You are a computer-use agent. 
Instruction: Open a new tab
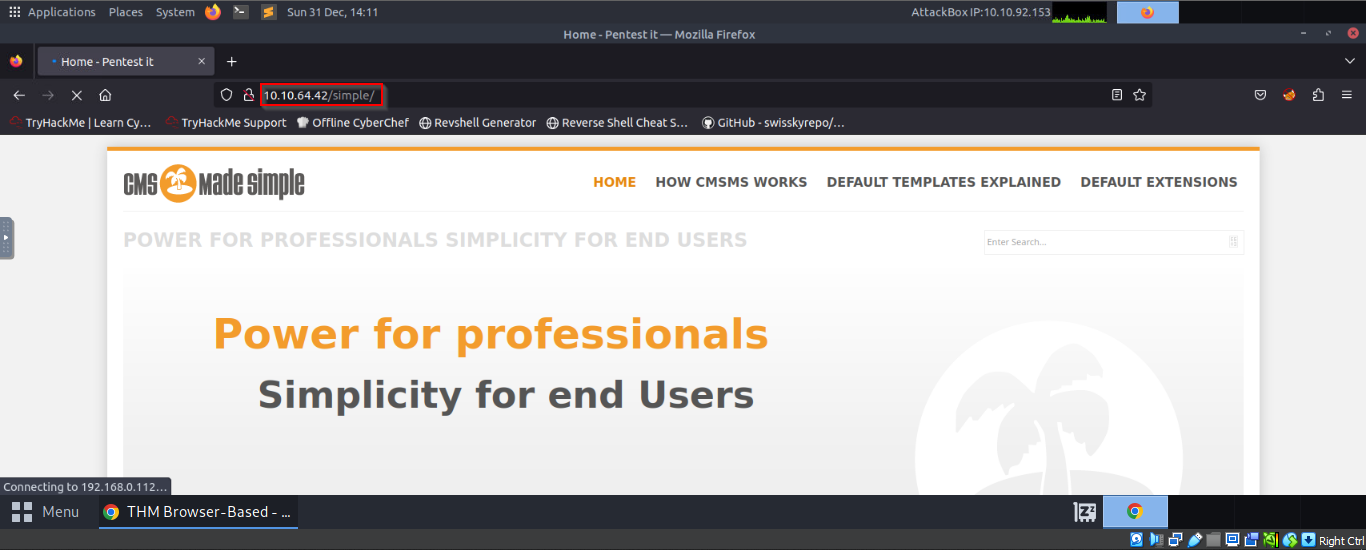click(231, 61)
